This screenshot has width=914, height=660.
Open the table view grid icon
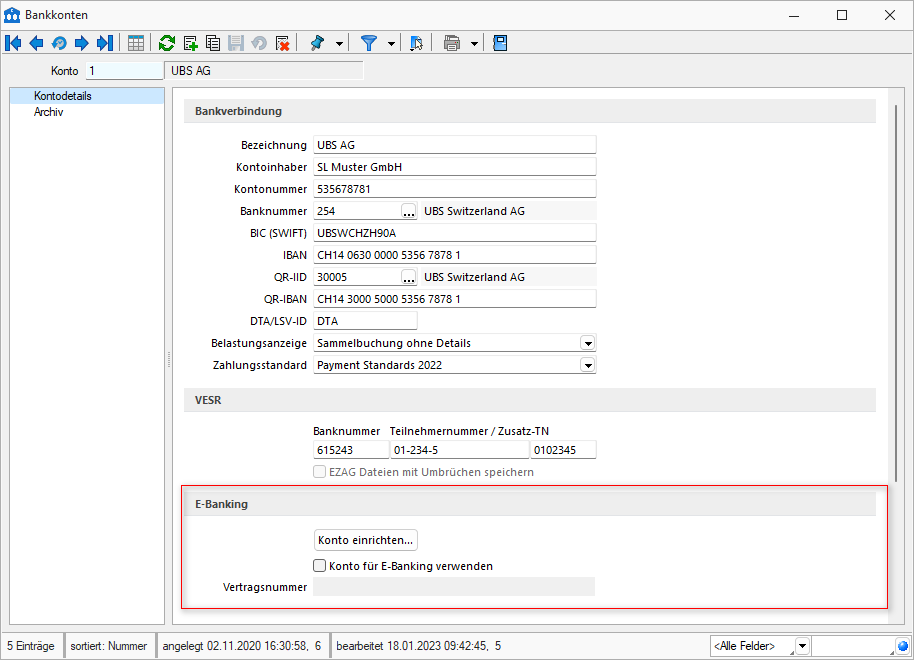tap(136, 43)
